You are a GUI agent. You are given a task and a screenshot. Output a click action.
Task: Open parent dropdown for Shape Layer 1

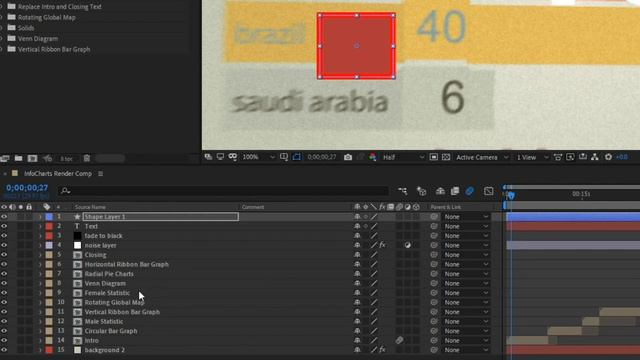pyautogui.click(x=466, y=217)
